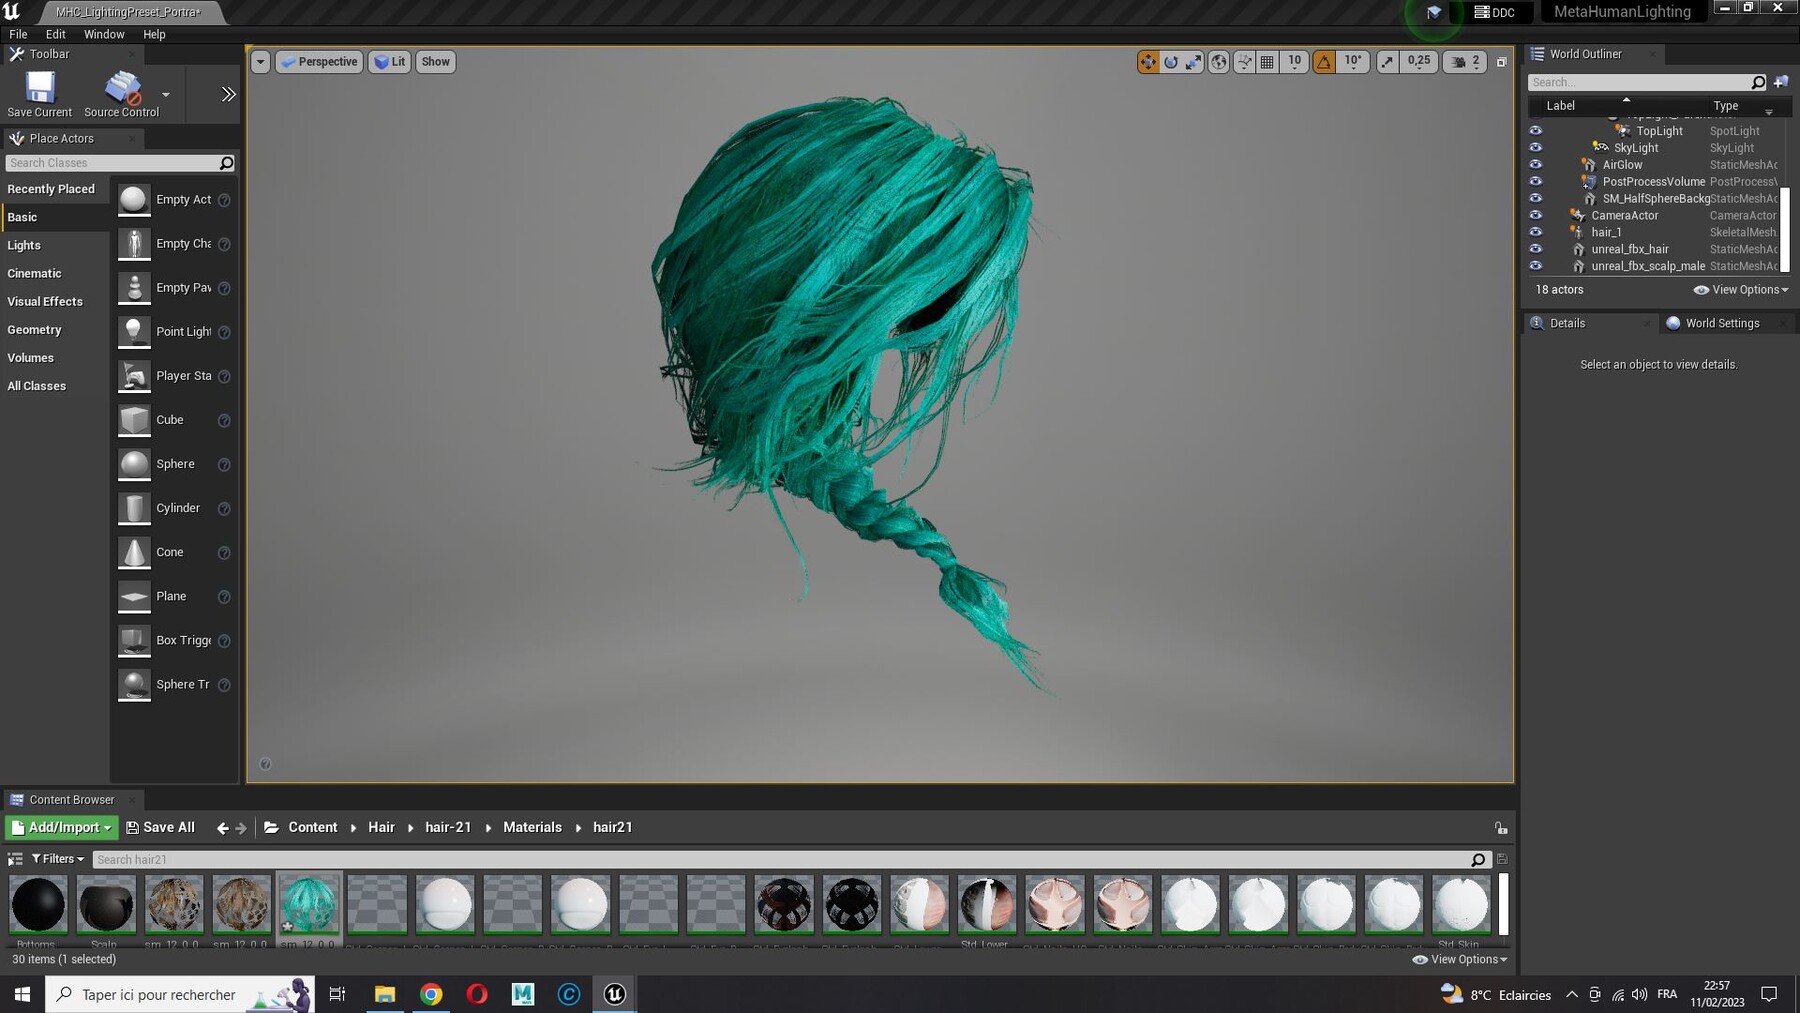Toggle visibility of CameraActor

pos(1536,215)
